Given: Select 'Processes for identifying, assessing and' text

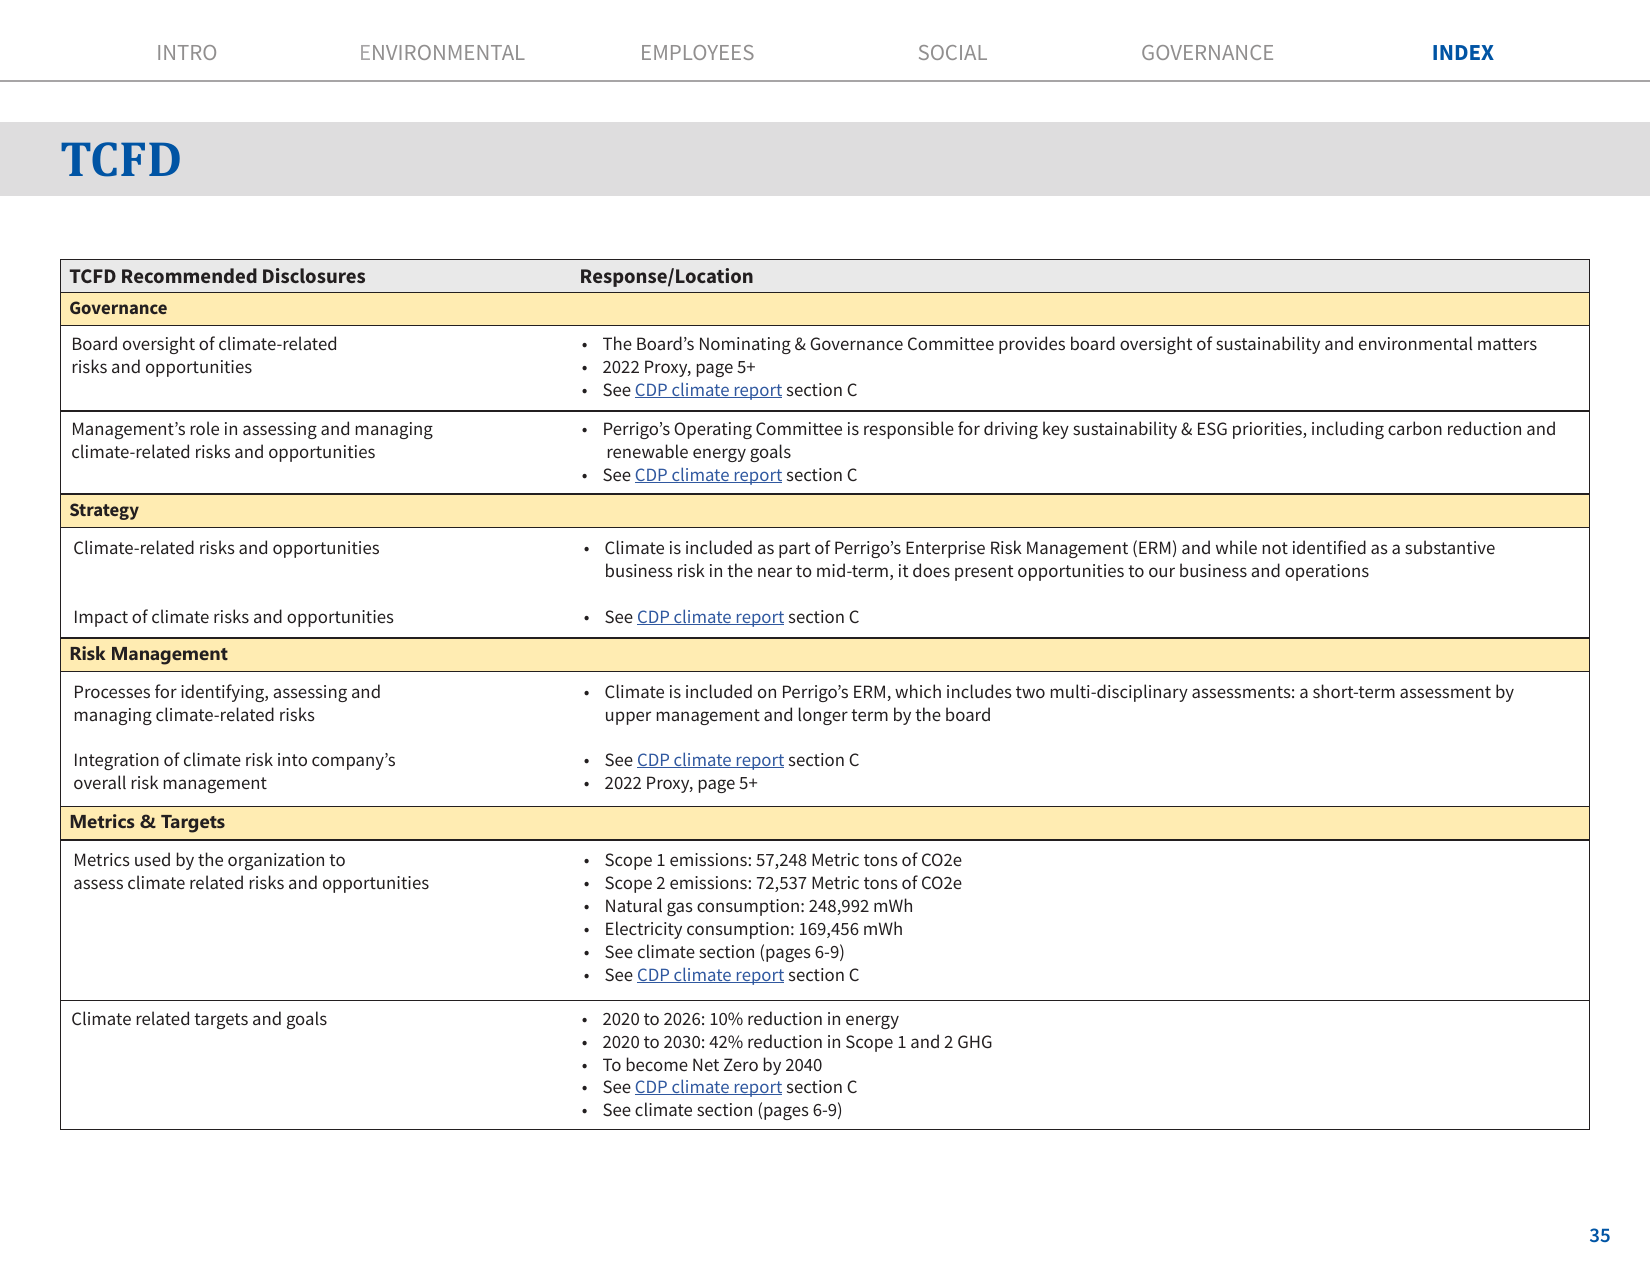Looking at the screenshot, I should pos(227,692).
